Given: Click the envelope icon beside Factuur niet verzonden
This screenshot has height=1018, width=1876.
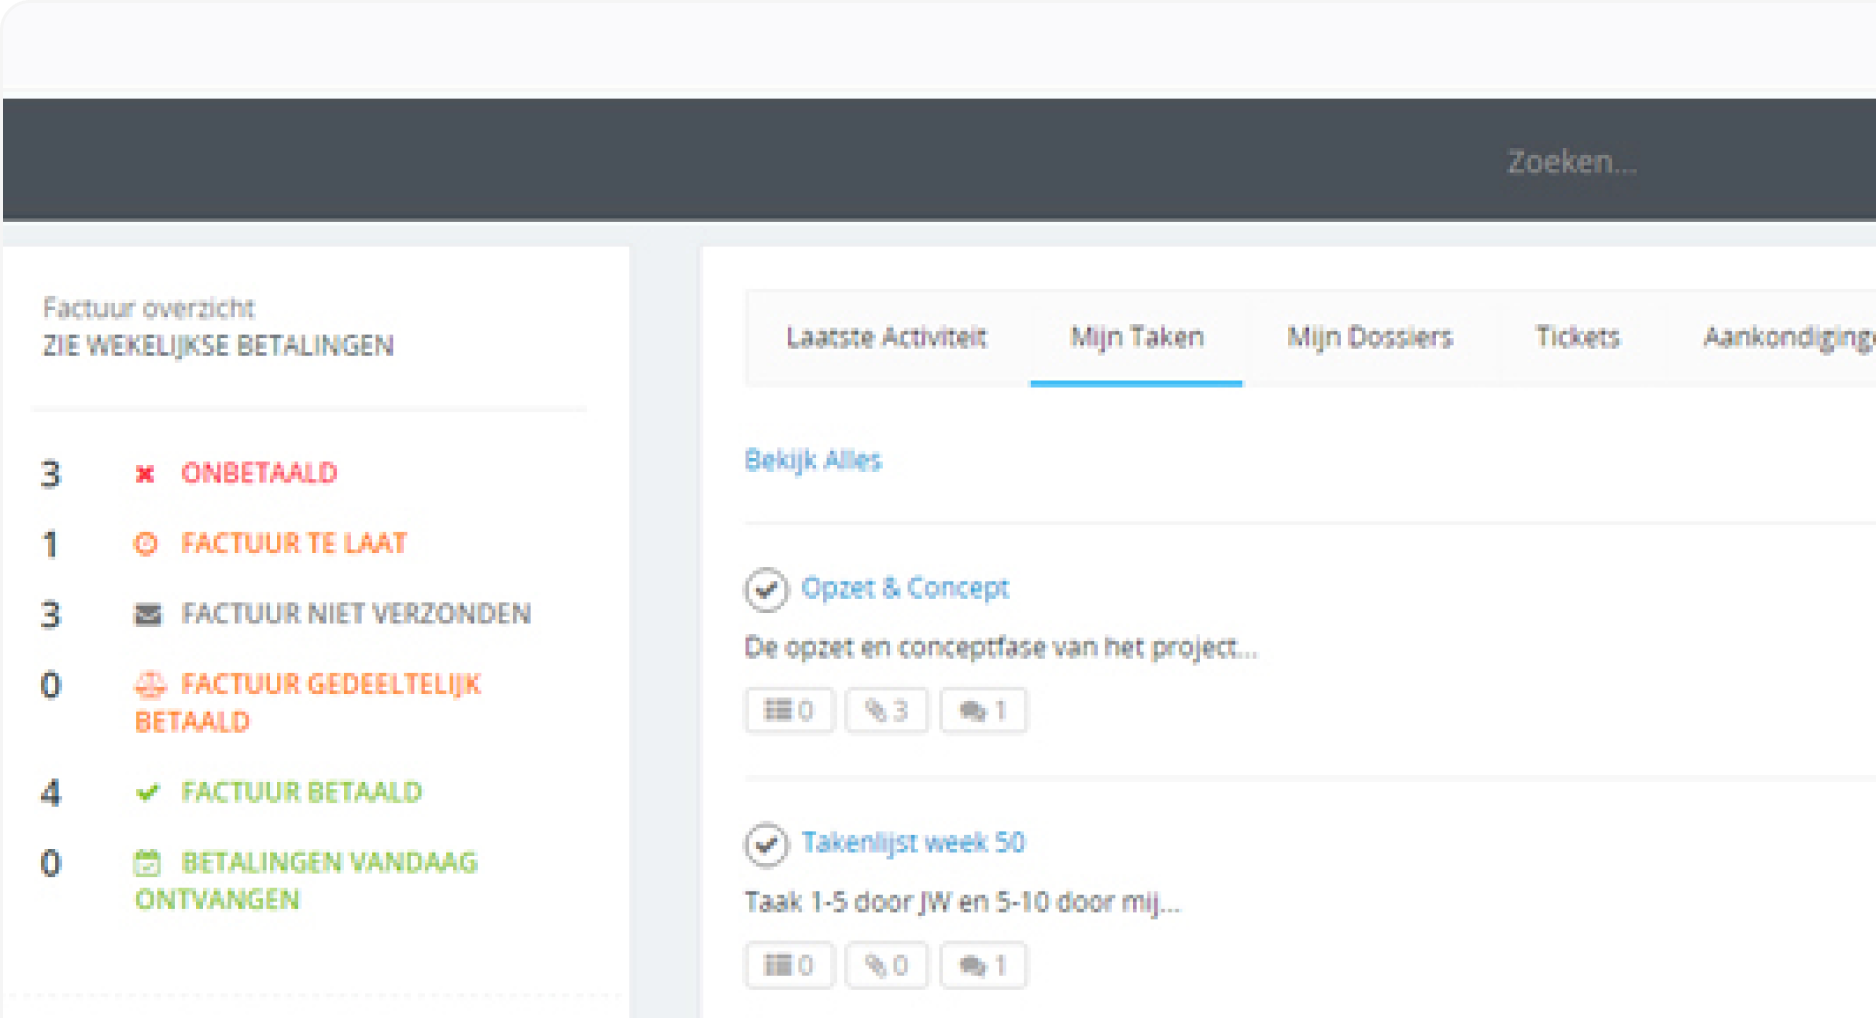Looking at the screenshot, I should pos(147,614).
